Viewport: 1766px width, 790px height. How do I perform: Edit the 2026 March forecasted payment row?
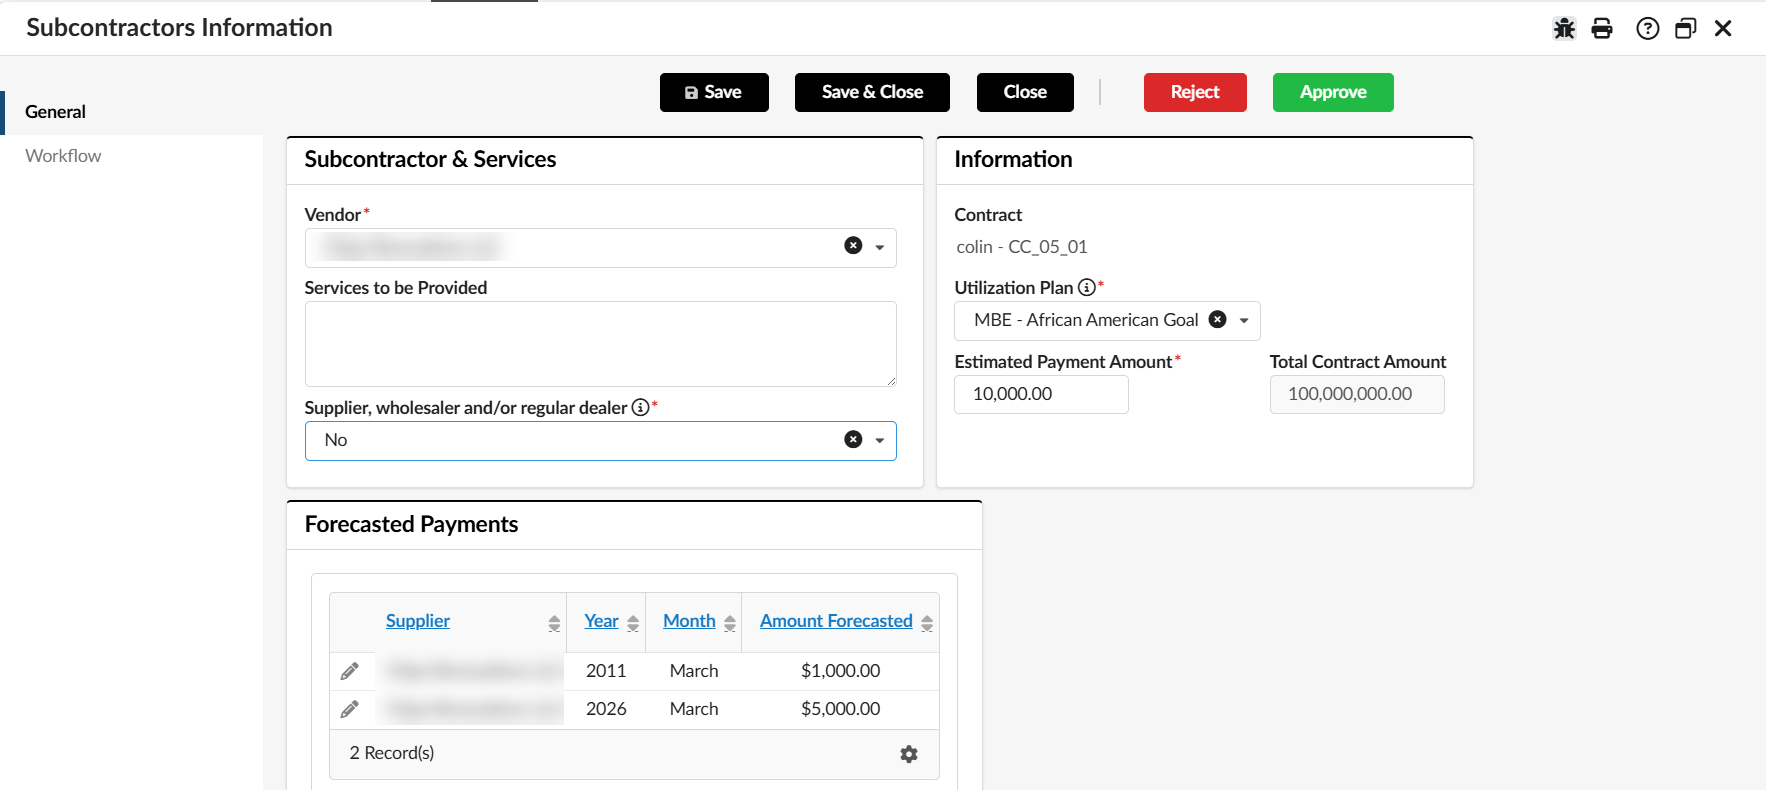tap(349, 709)
